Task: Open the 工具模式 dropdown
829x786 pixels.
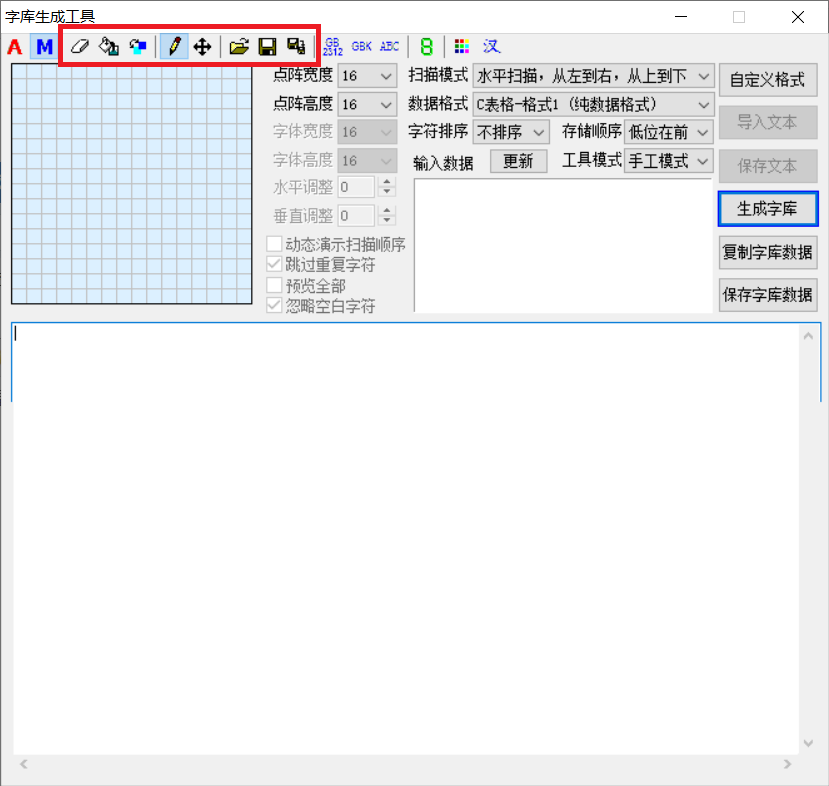Action: pos(669,161)
